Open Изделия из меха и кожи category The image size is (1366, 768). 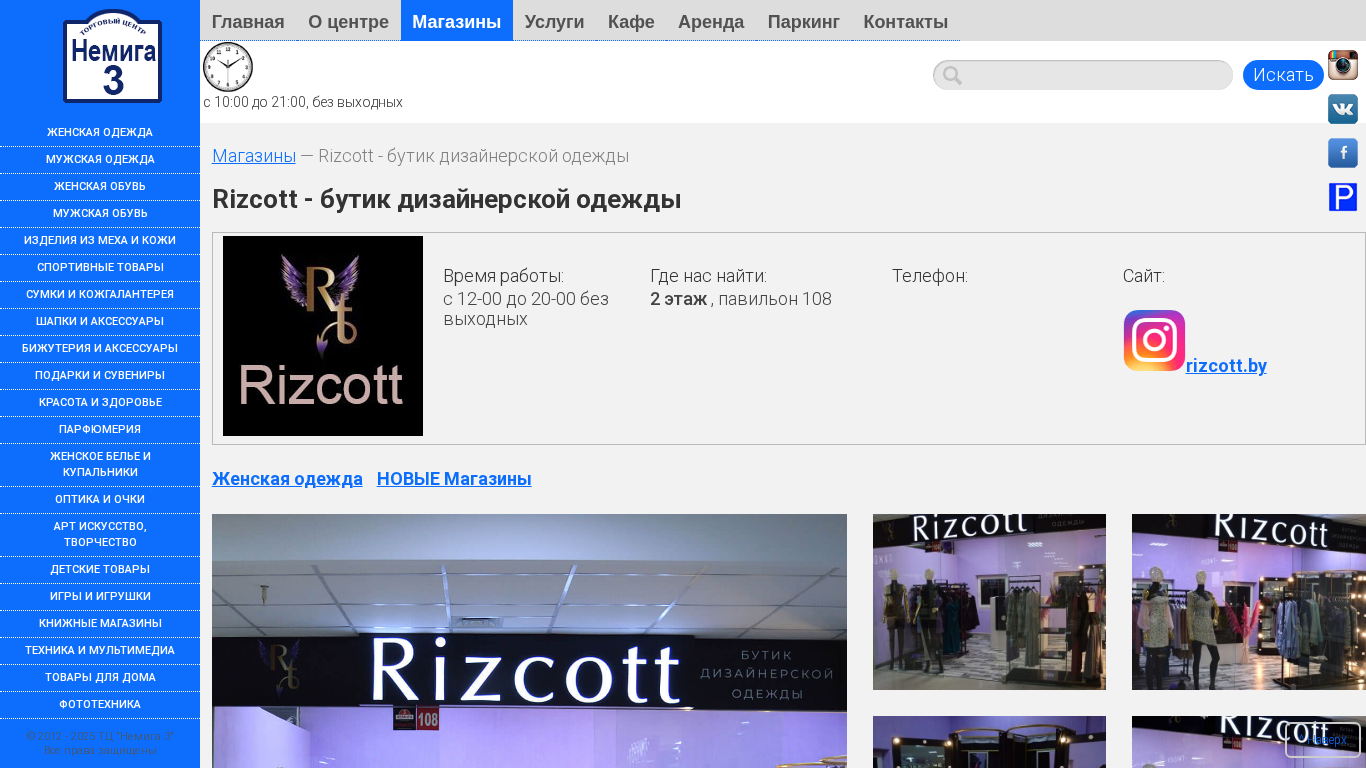[x=100, y=241]
